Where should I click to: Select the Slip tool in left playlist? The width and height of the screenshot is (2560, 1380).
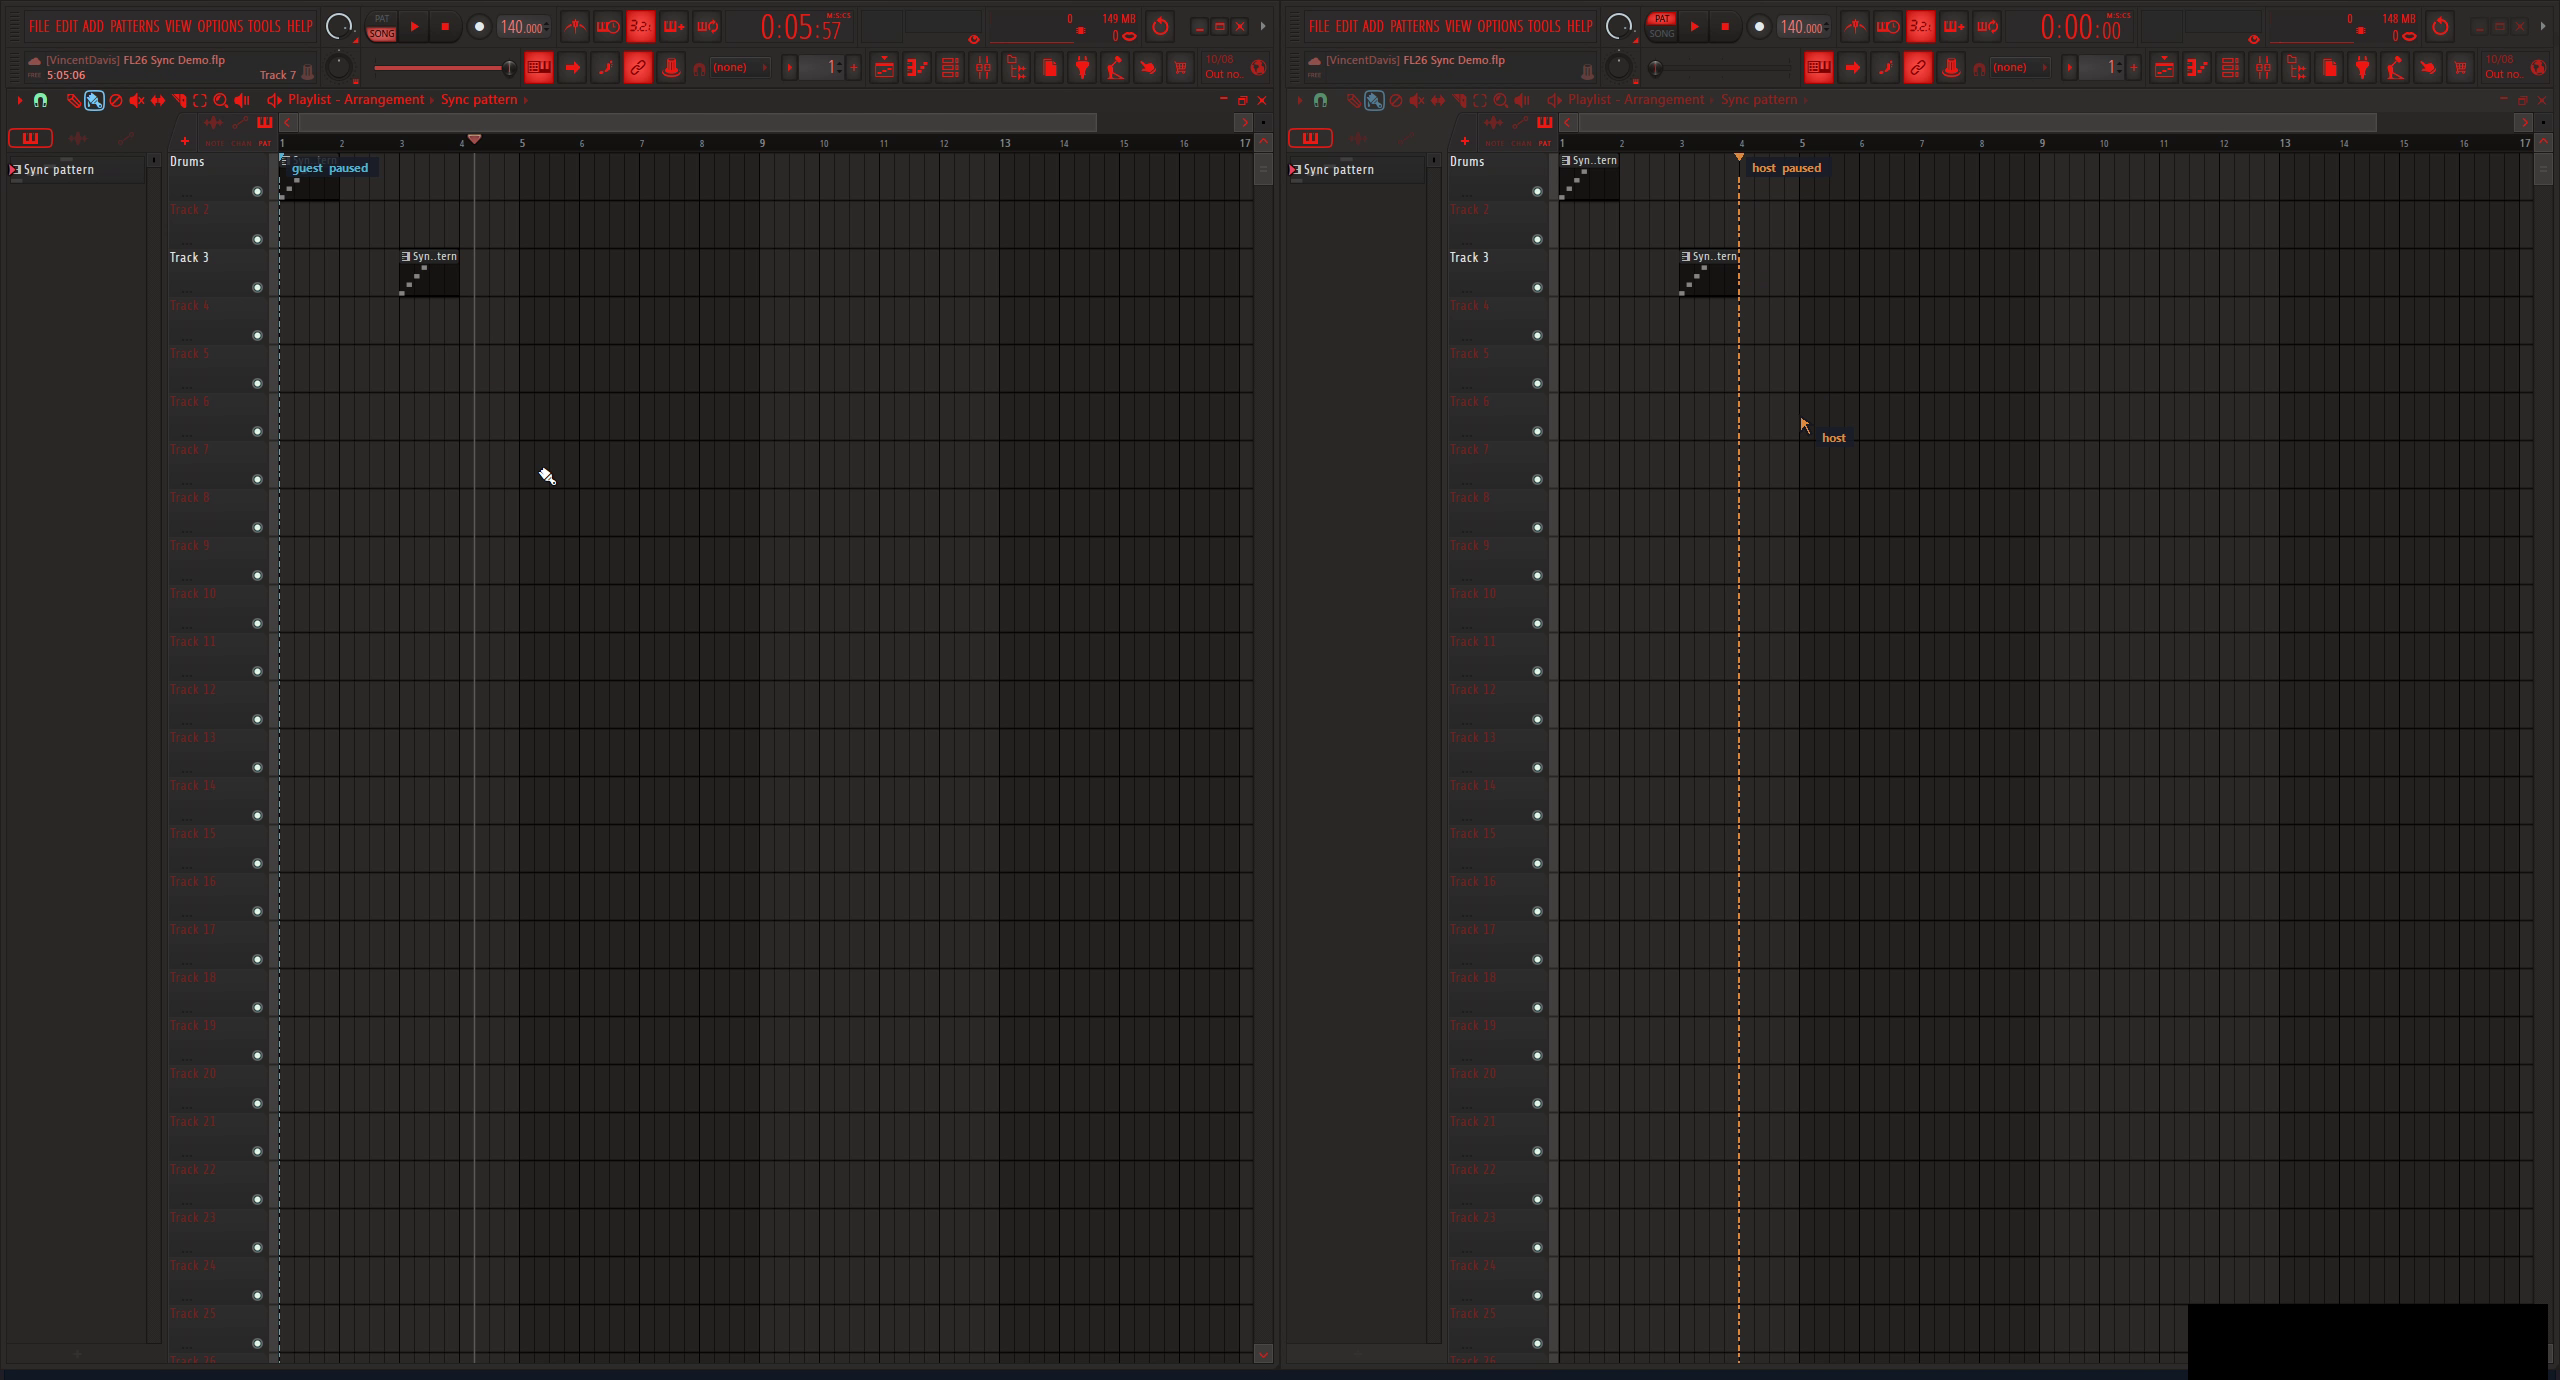tap(158, 100)
